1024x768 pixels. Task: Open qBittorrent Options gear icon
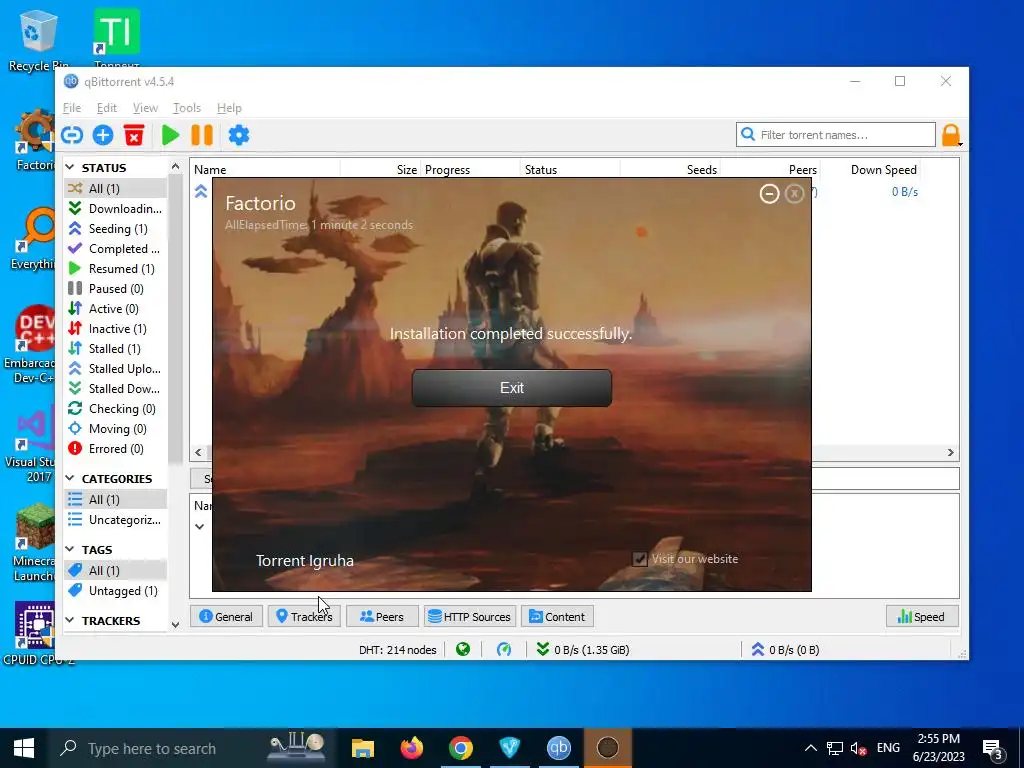239,135
